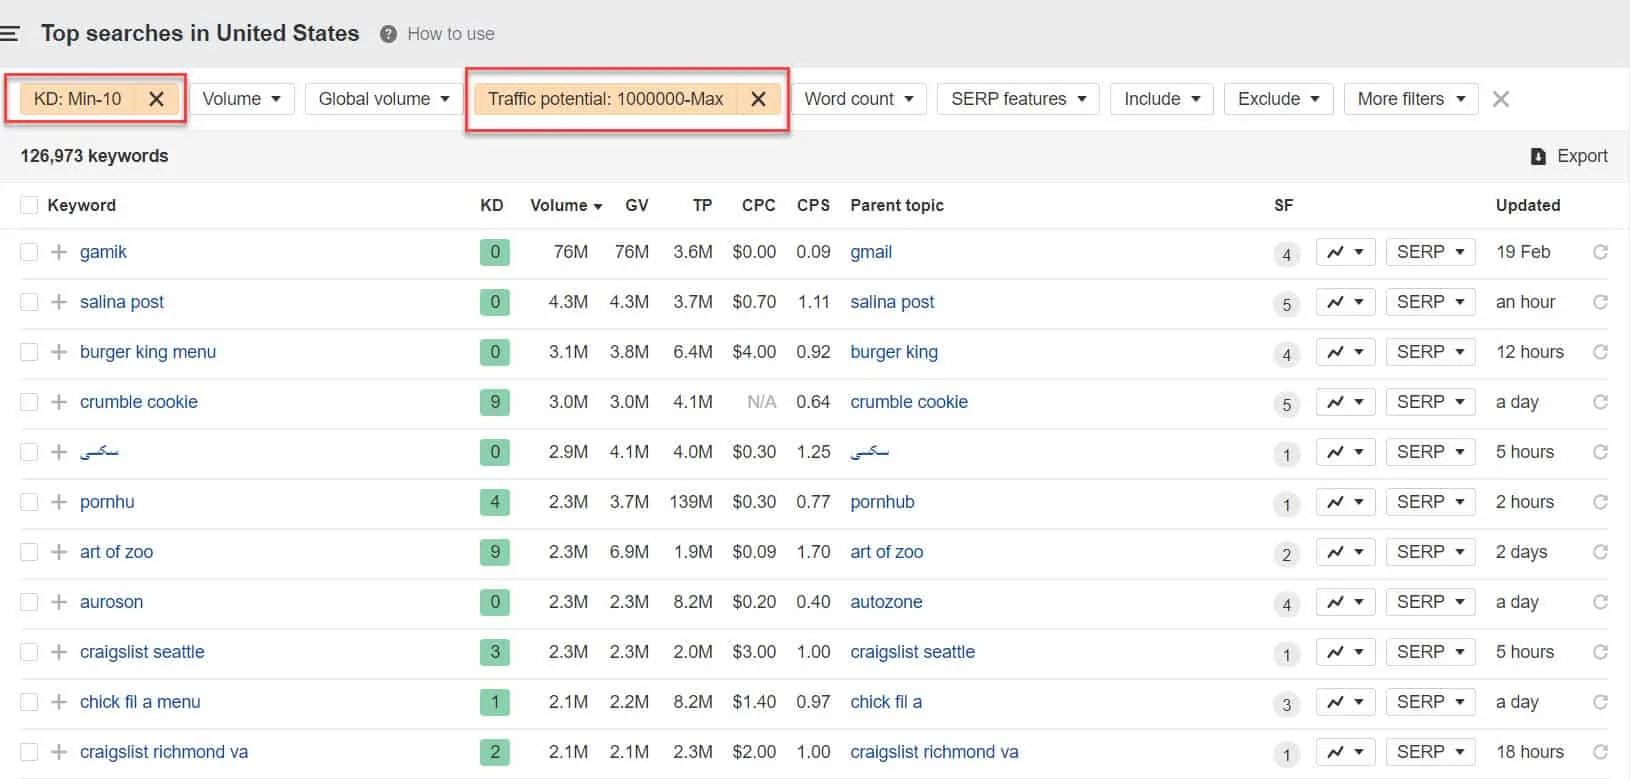Sort by the Volume column header
The height and width of the screenshot is (779, 1630).
(x=565, y=205)
